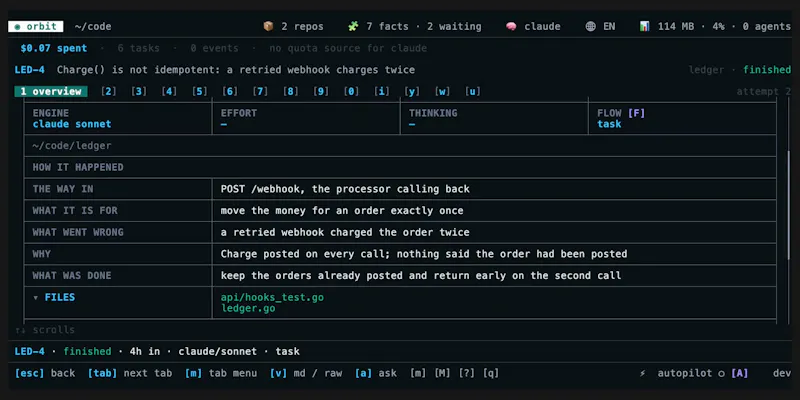Click no quota source for claude text
The height and width of the screenshot is (400, 800).
click(x=348, y=48)
